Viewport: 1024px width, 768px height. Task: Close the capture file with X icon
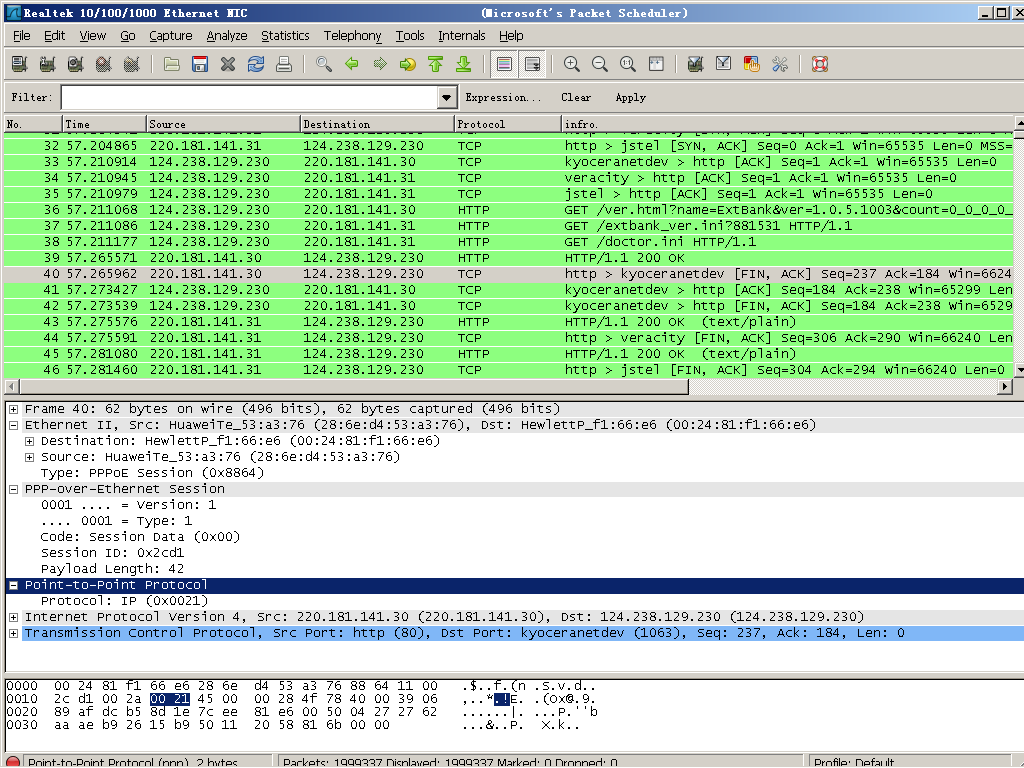coord(228,64)
